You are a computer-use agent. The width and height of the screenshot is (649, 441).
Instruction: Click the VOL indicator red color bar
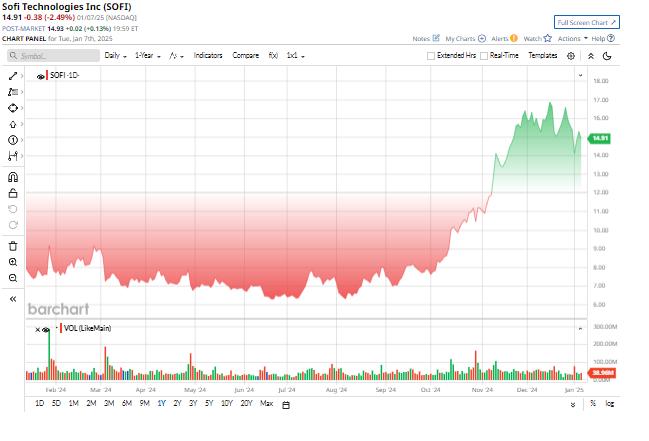click(61, 328)
